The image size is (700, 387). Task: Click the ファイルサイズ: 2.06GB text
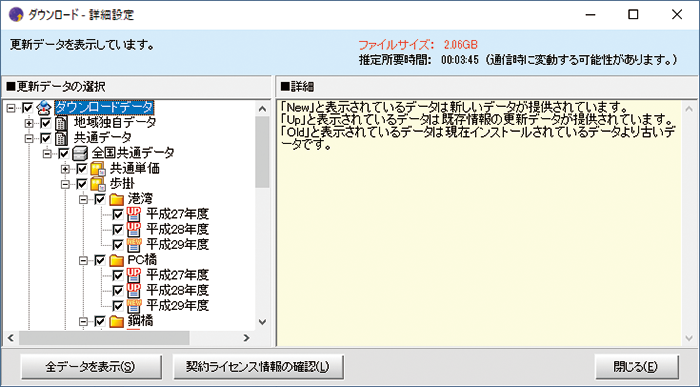[418, 45]
